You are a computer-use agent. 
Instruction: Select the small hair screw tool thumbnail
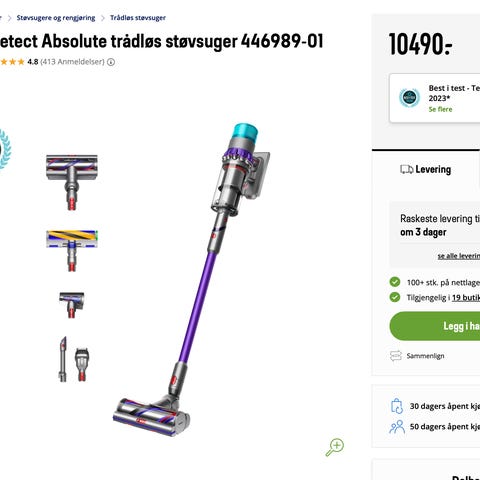72,305
